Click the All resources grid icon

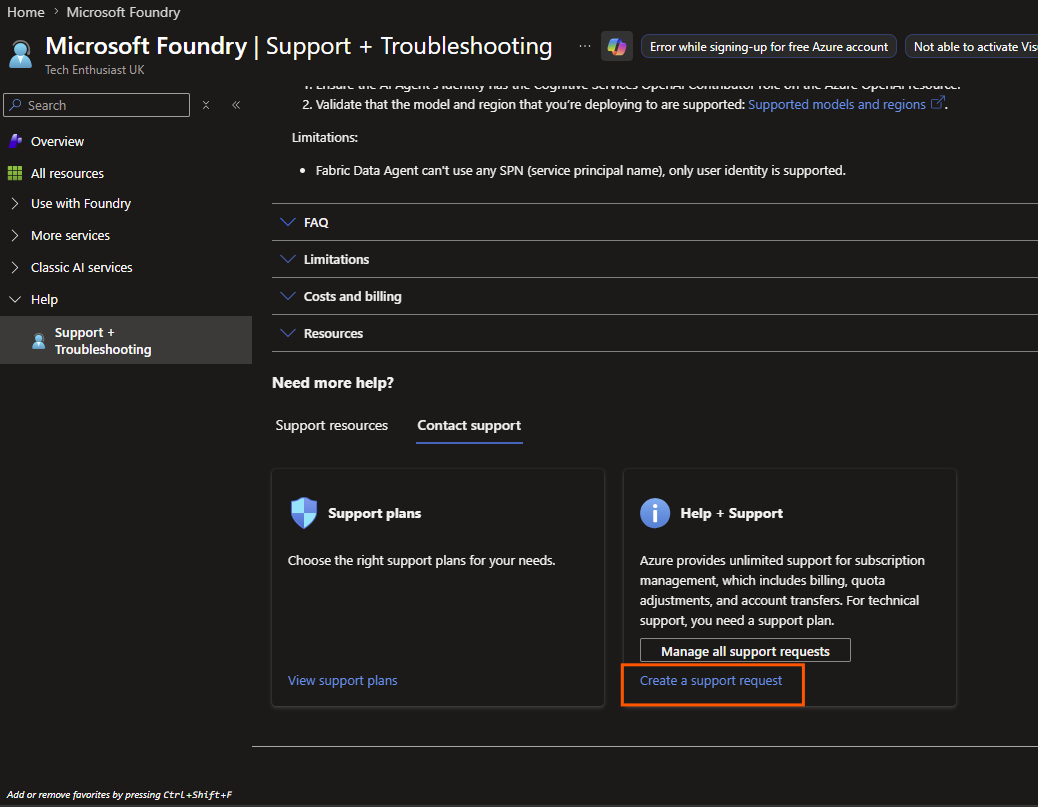15,173
